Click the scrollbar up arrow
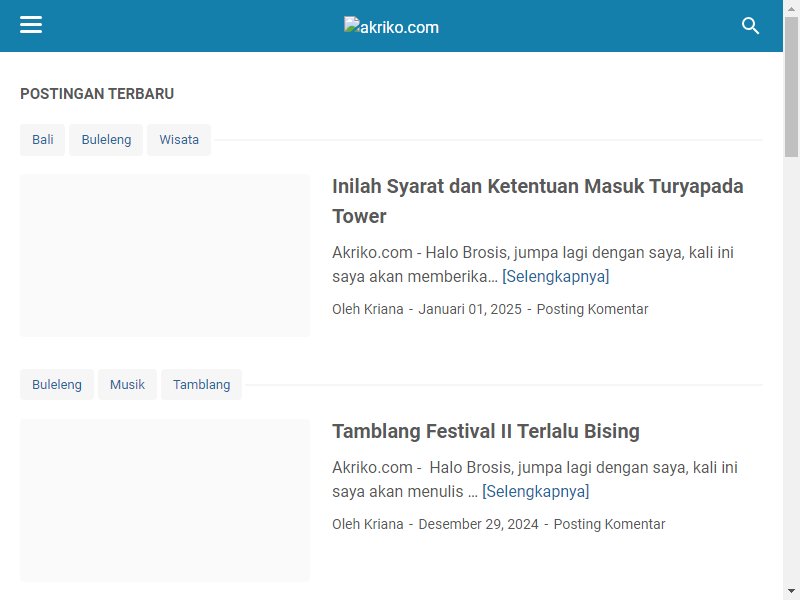Viewport: 800px width, 600px height. point(791,8)
